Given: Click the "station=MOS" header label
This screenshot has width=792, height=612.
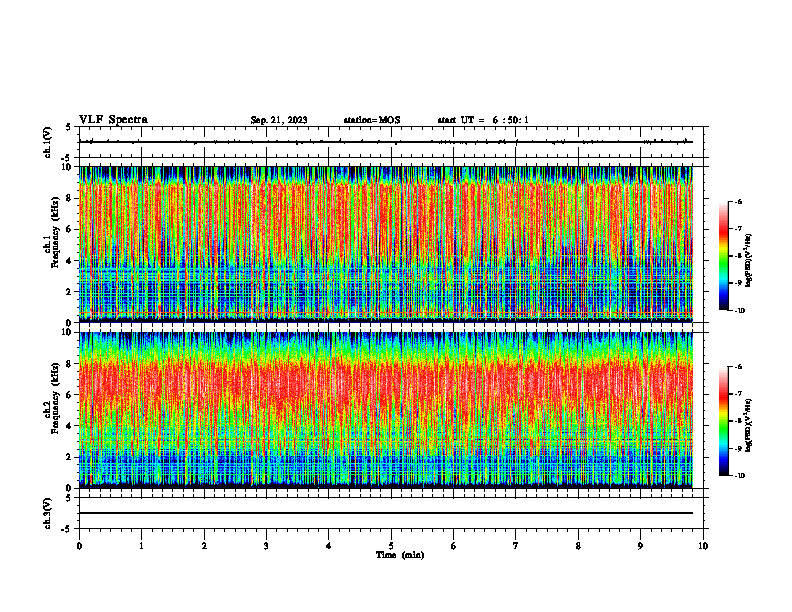Looking at the screenshot, I should (x=372, y=120).
